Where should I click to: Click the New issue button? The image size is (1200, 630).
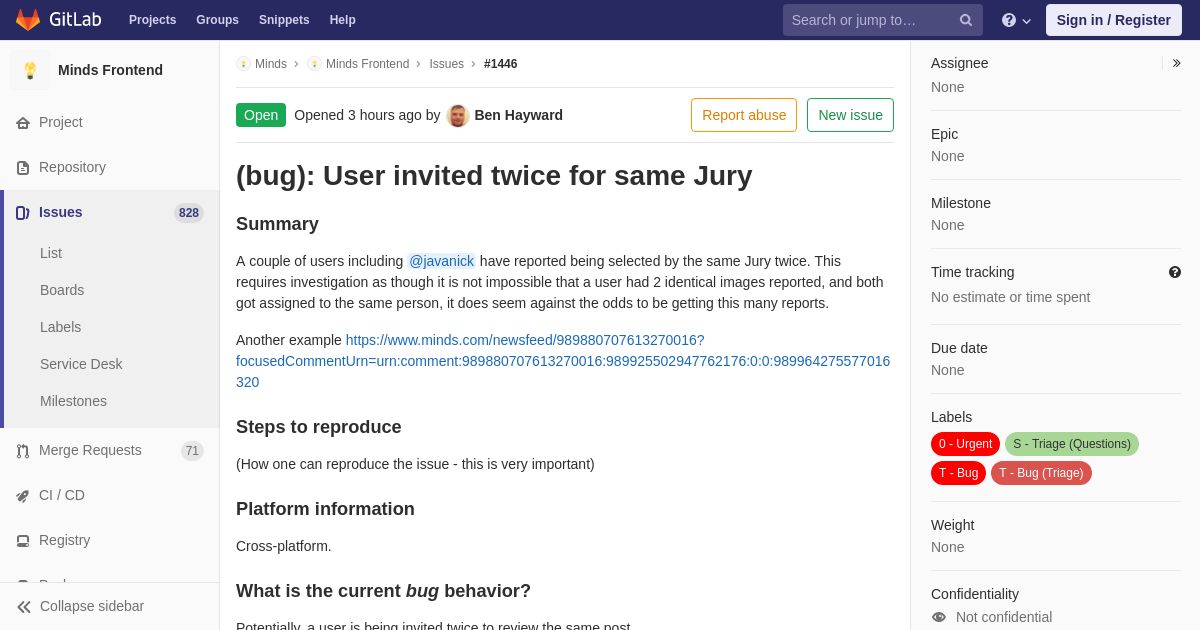click(x=851, y=115)
